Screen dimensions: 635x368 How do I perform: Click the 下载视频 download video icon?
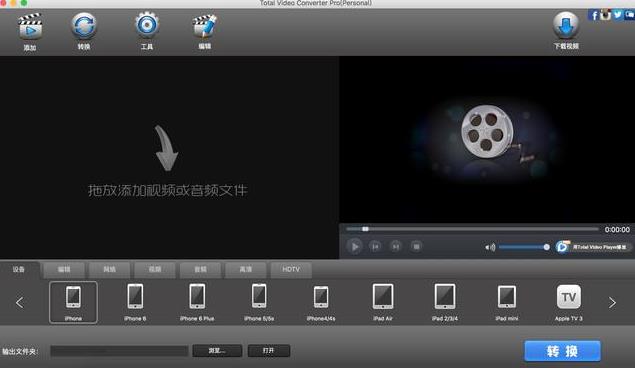coord(566,26)
